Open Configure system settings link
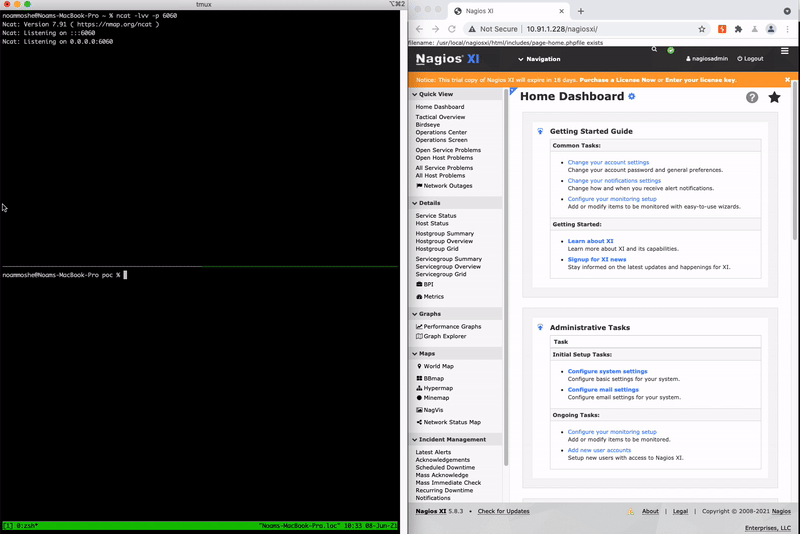 (x=607, y=371)
